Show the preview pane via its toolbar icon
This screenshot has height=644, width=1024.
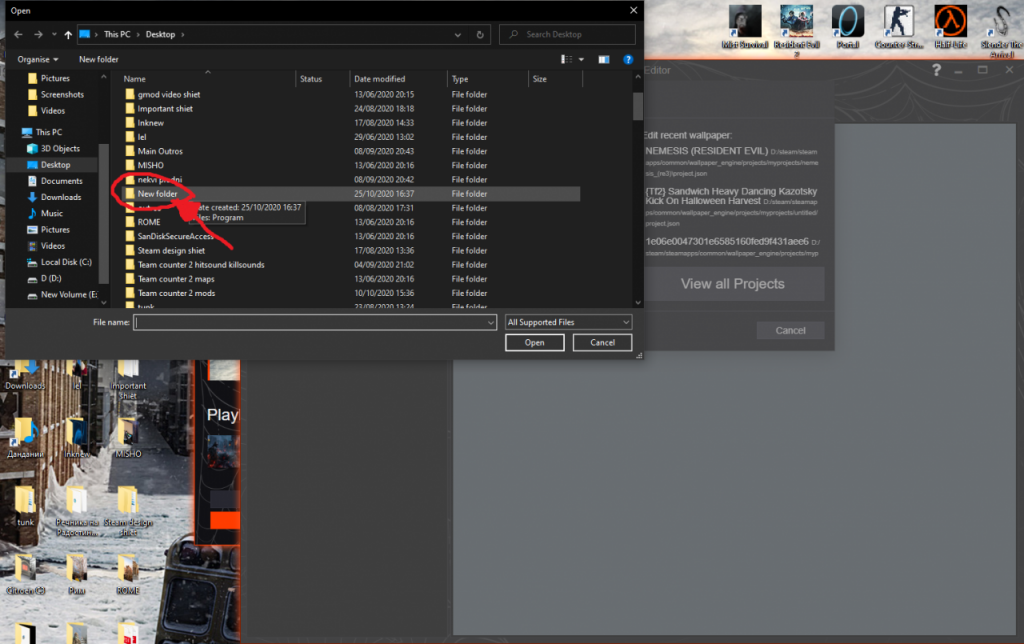tap(604, 59)
